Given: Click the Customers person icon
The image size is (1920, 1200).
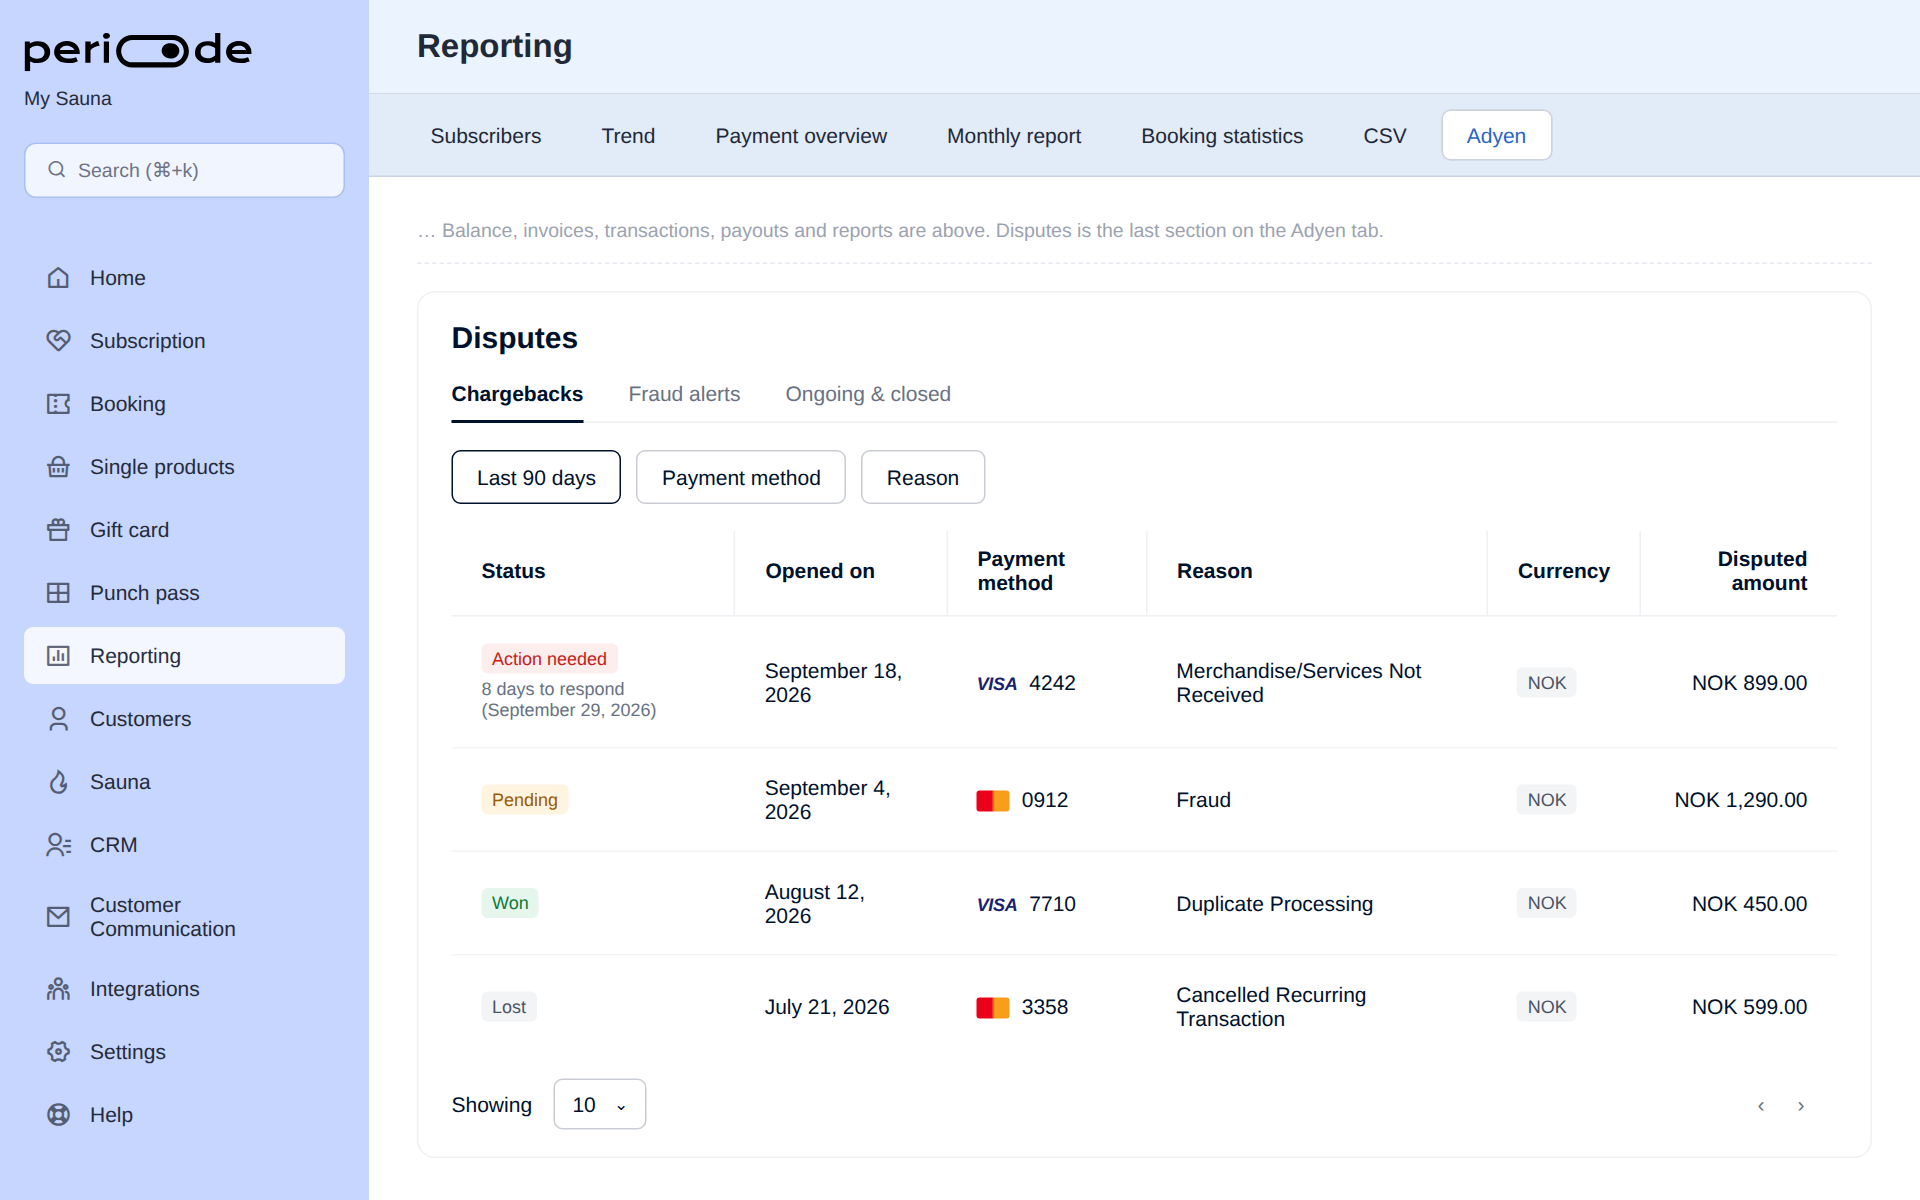Looking at the screenshot, I should pyautogui.click(x=58, y=719).
